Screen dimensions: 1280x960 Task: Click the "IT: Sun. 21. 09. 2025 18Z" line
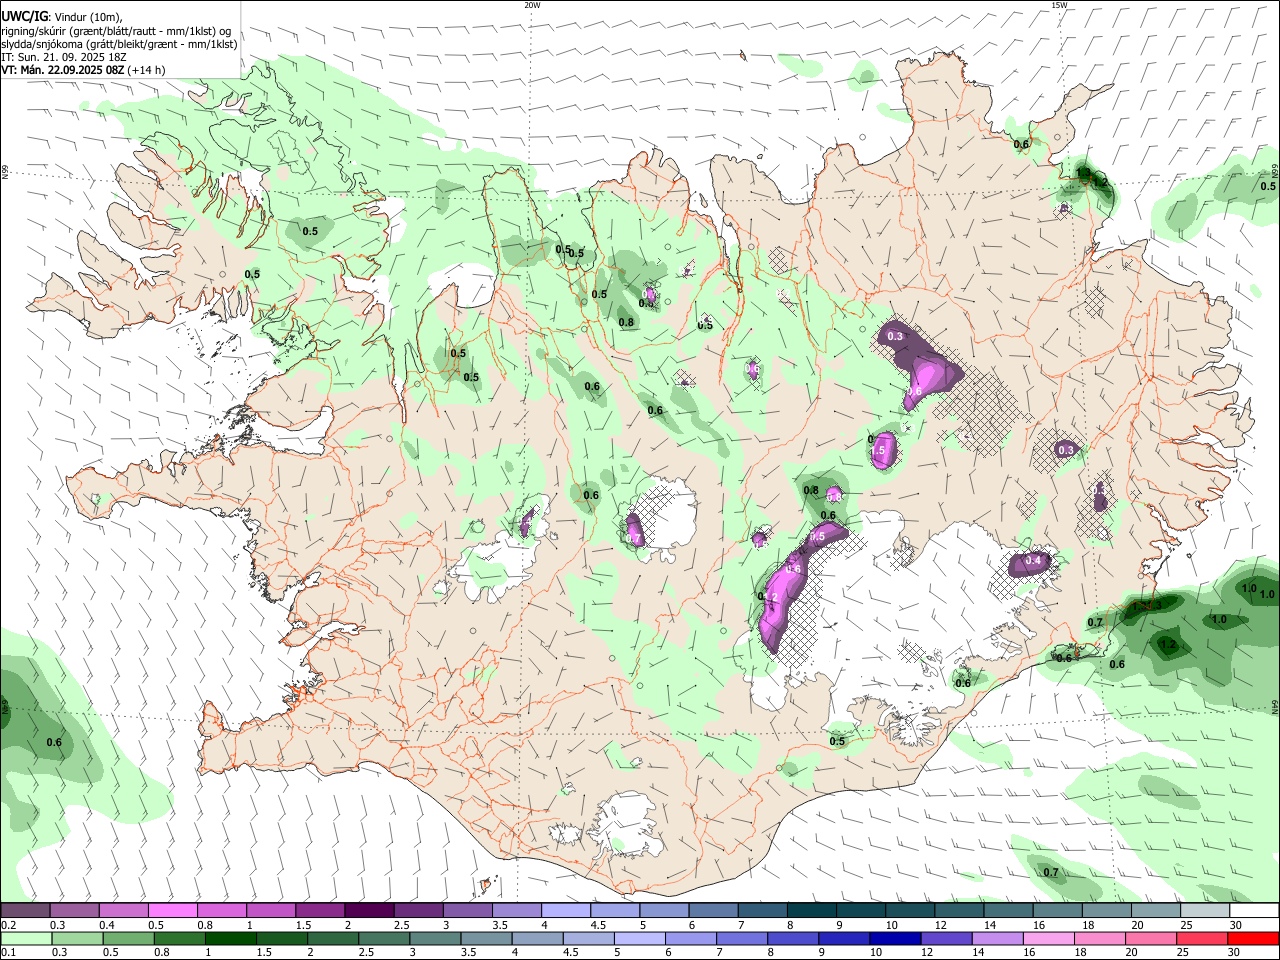(64, 57)
